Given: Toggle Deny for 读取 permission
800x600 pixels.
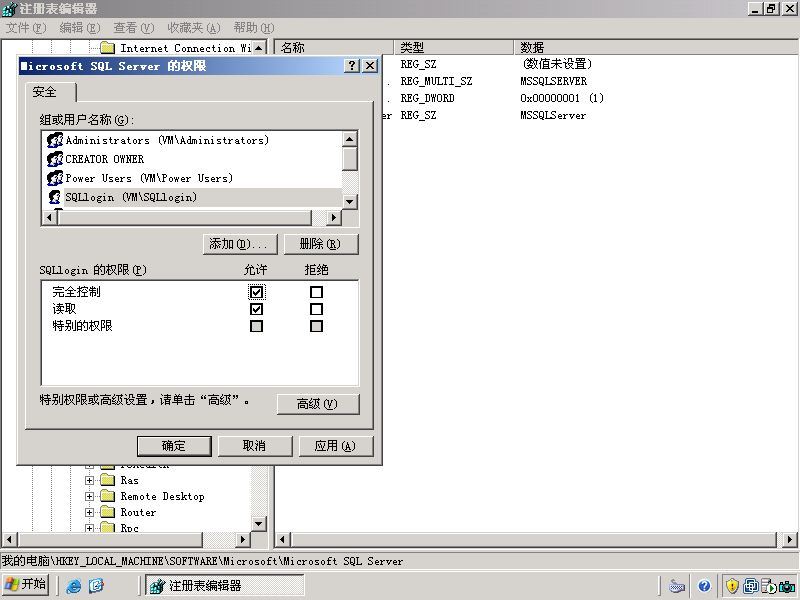Looking at the screenshot, I should click(316, 309).
